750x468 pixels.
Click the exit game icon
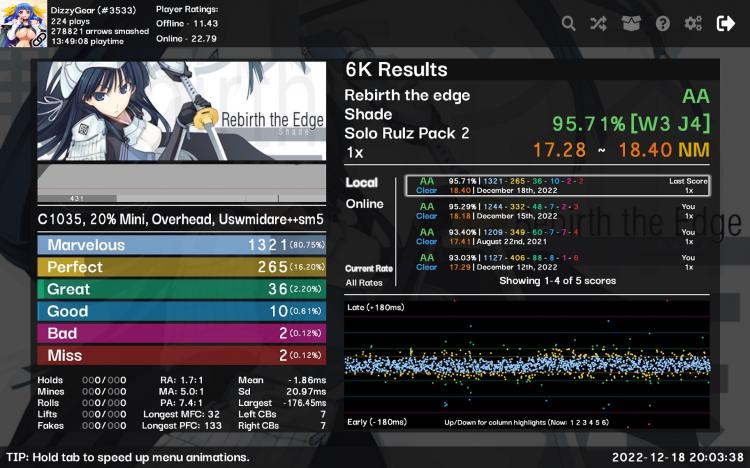tap(725, 23)
